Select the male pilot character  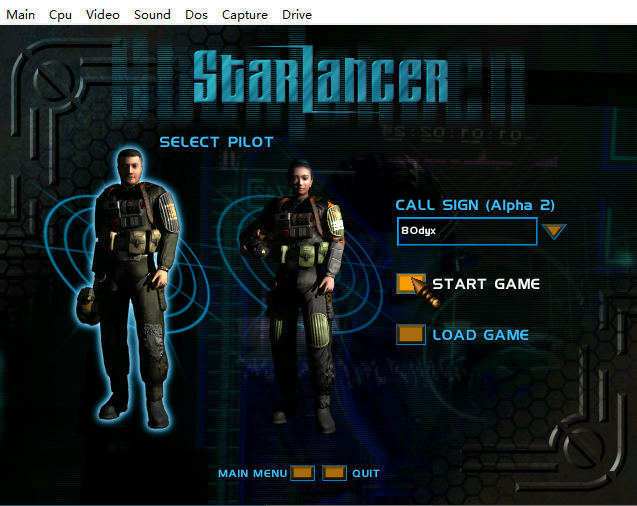(130, 288)
